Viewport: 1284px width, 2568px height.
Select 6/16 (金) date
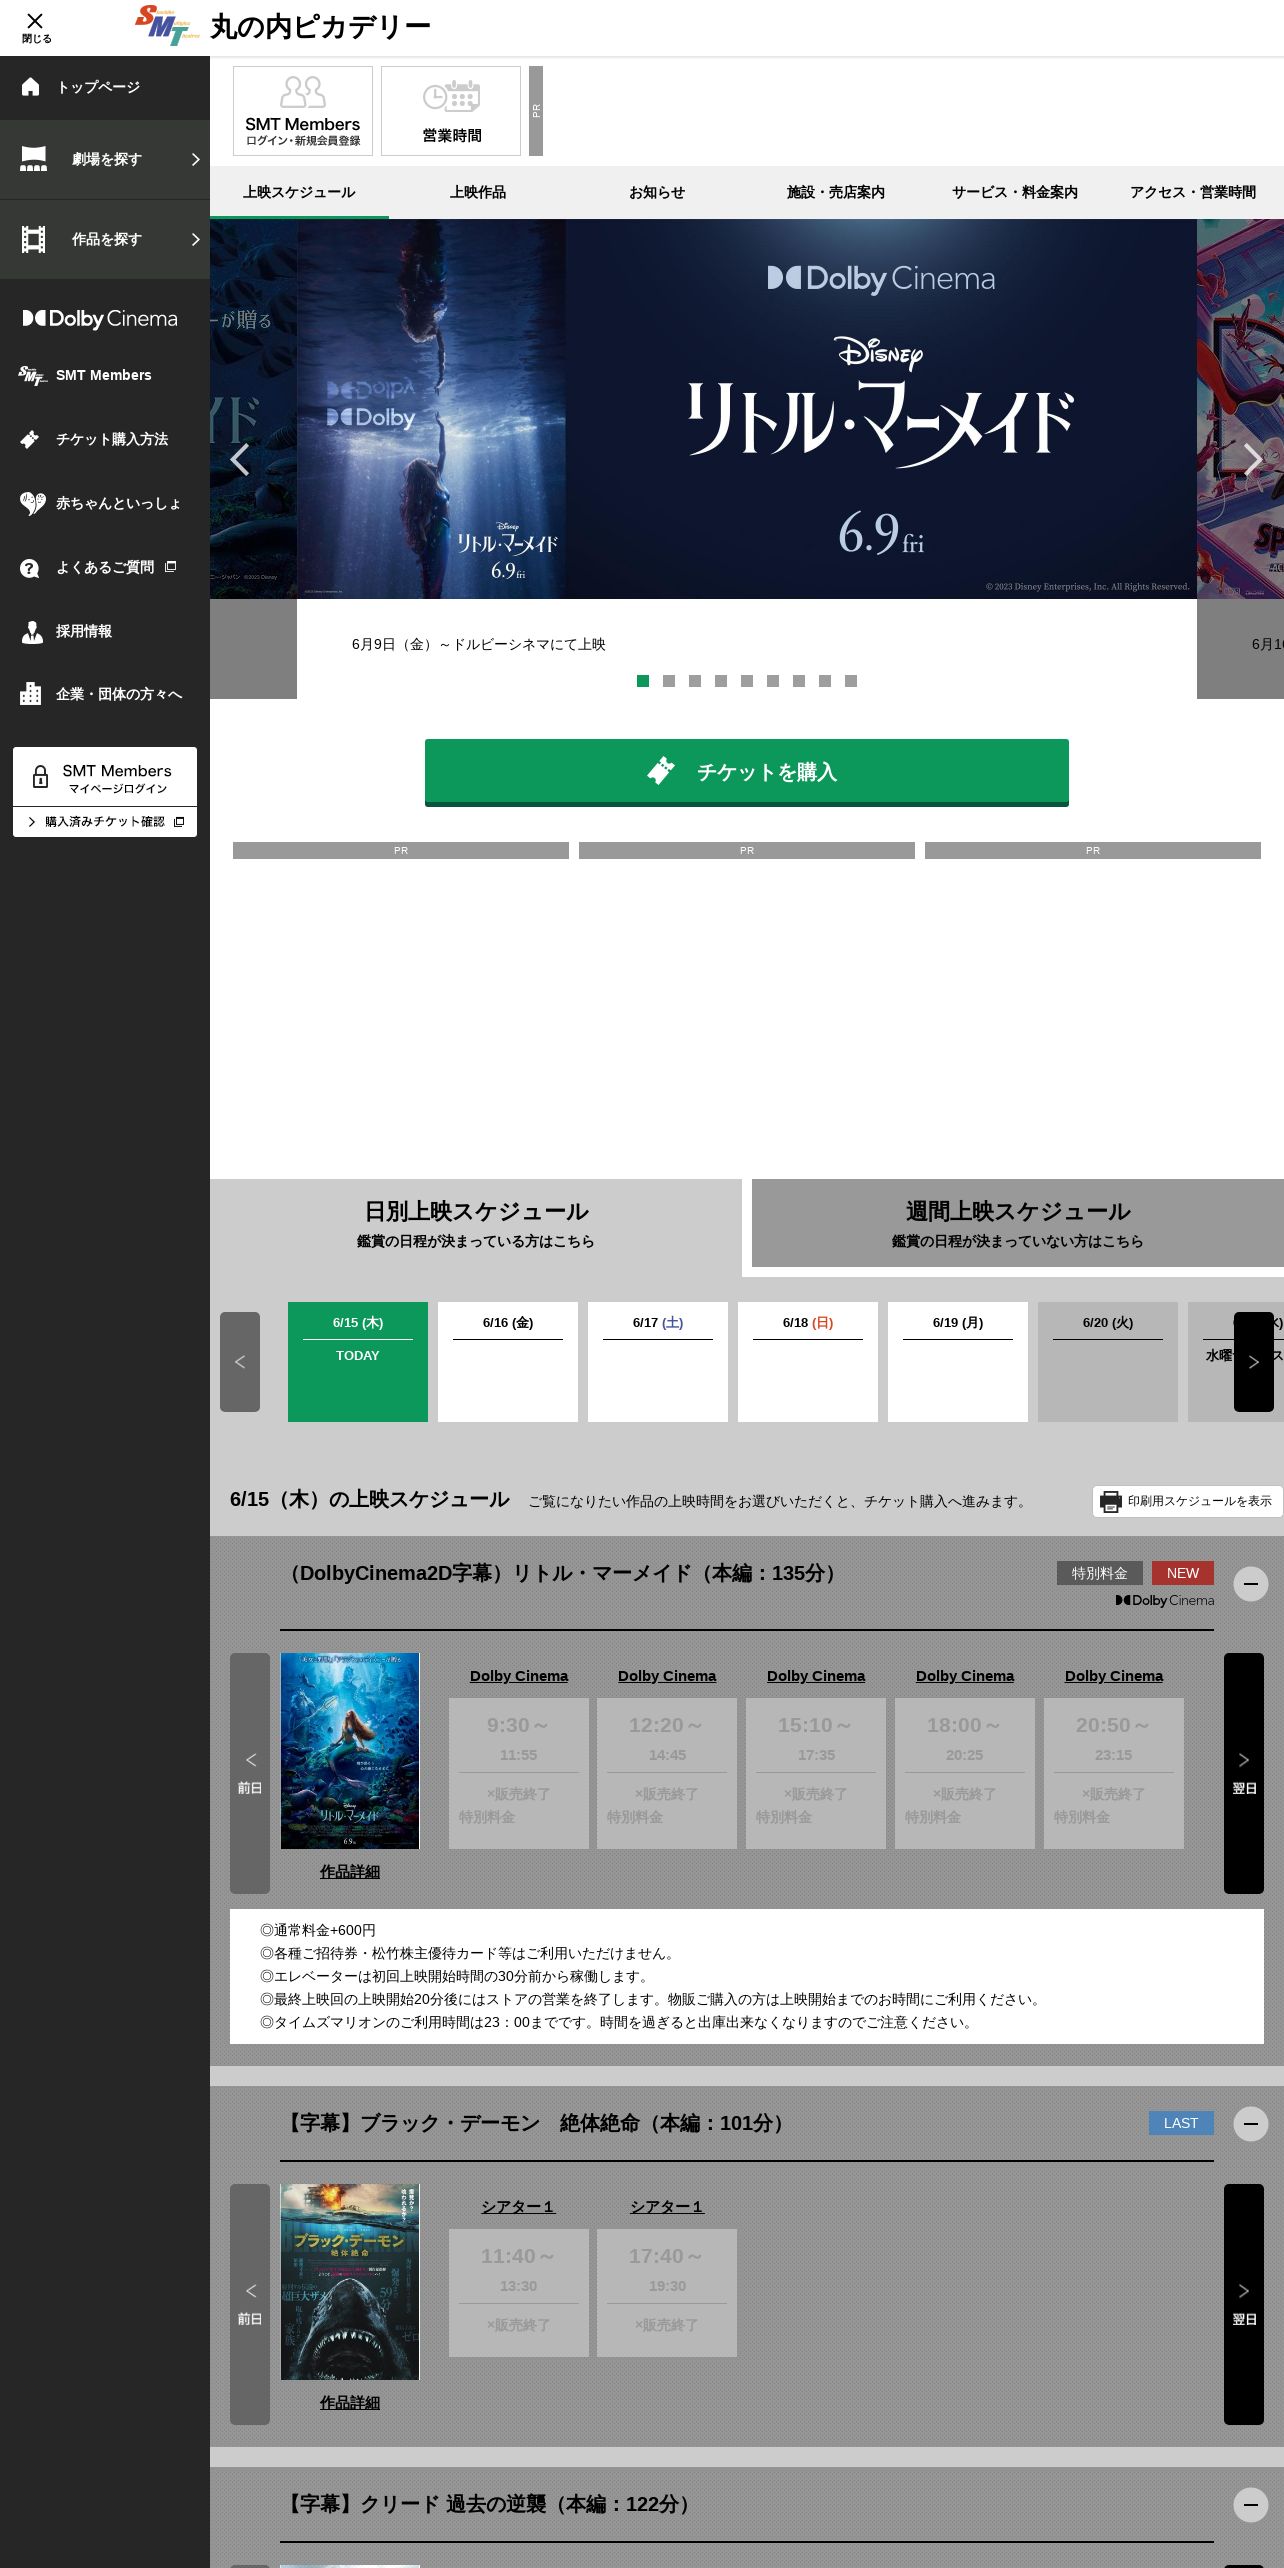(x=508, y=1362)
